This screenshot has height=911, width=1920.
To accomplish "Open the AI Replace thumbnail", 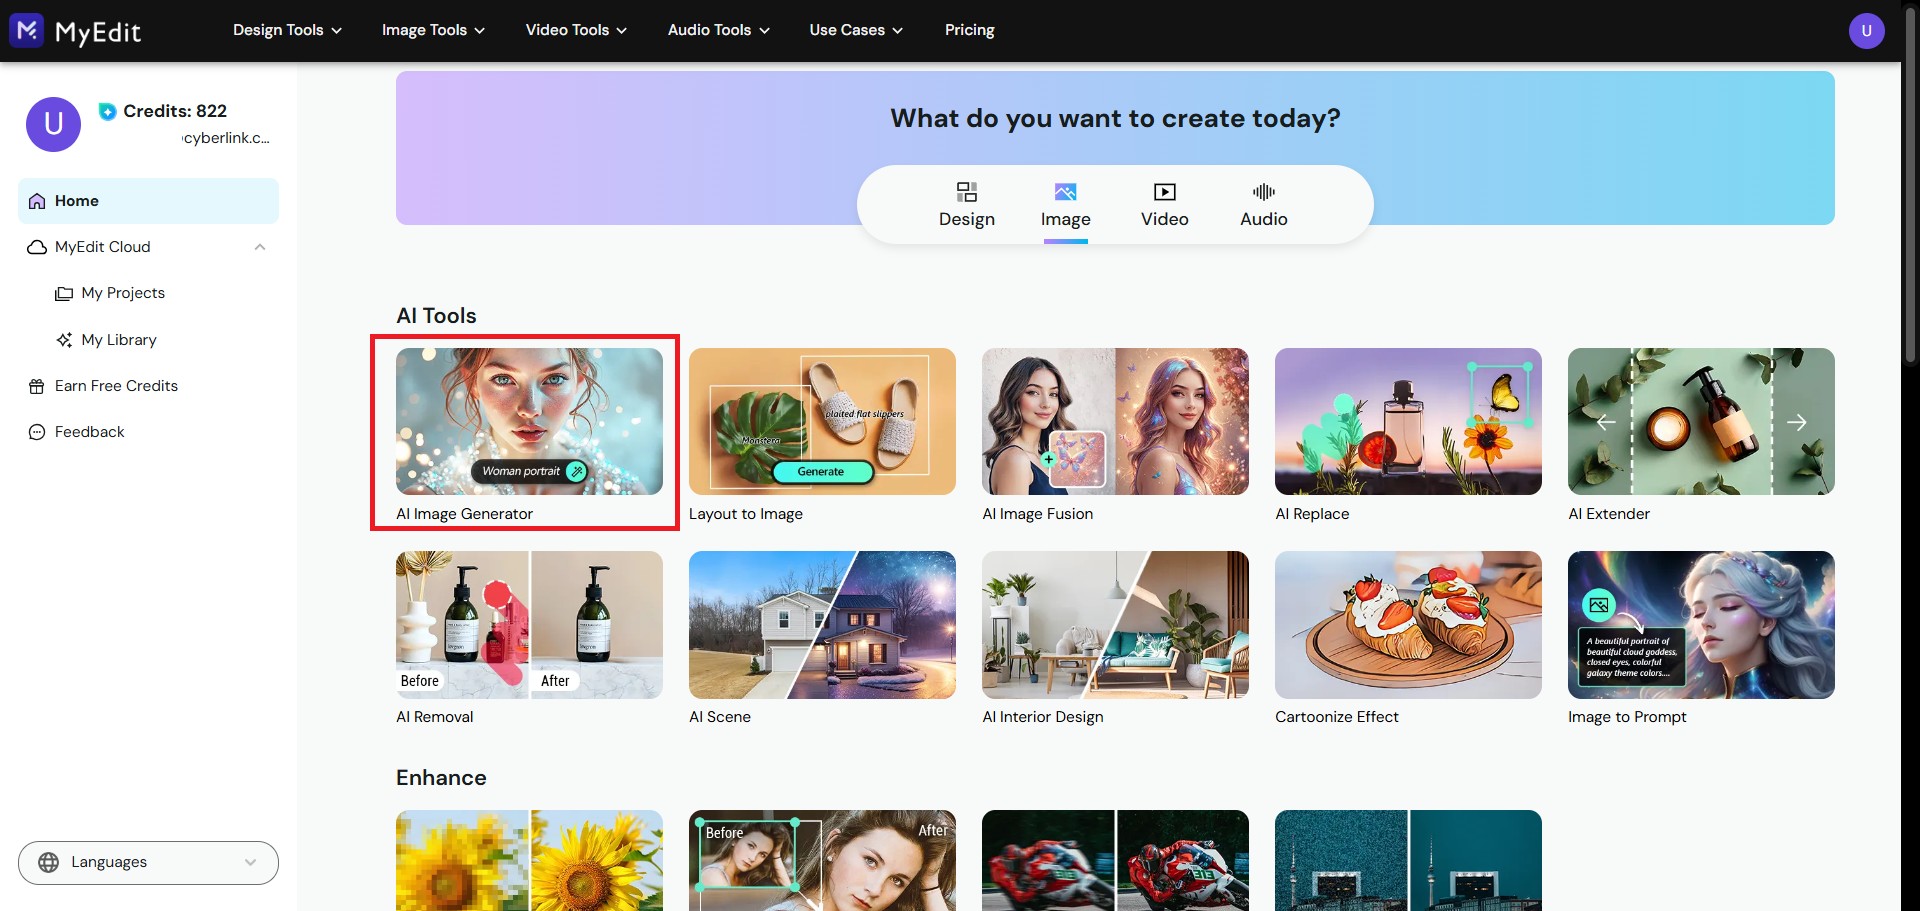I will pyautogui.click(x=1408, y=421).
